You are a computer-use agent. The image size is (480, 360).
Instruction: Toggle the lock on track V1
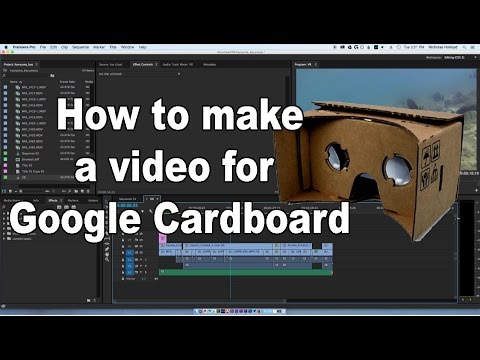pyautogui.click(x=123, y=253)
